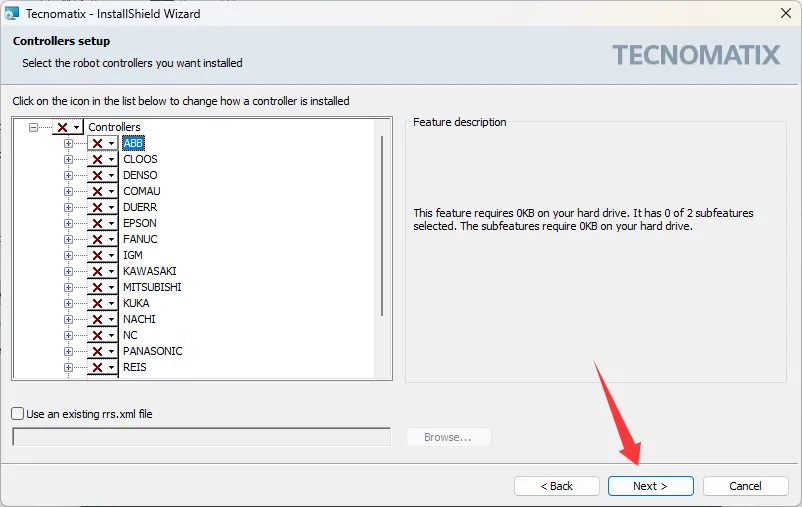Select the EPSON controller in the list
The width and height of the screenshot is (802, 507).
click(139, 223)
